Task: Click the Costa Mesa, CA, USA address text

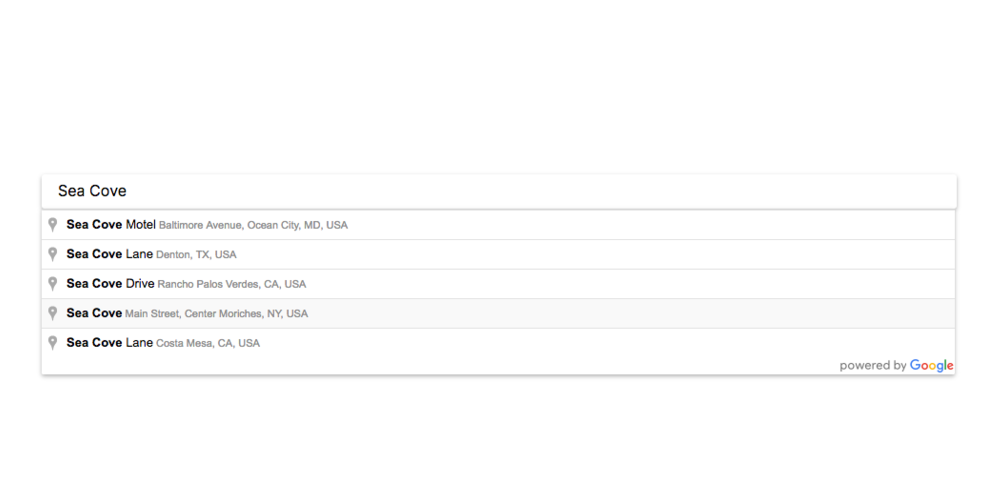Action: (208, 343)
